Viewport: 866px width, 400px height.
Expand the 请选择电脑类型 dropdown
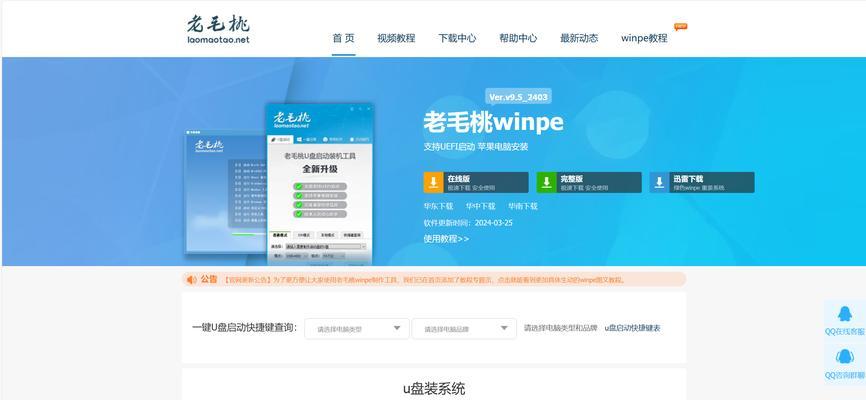click(357, 329)
